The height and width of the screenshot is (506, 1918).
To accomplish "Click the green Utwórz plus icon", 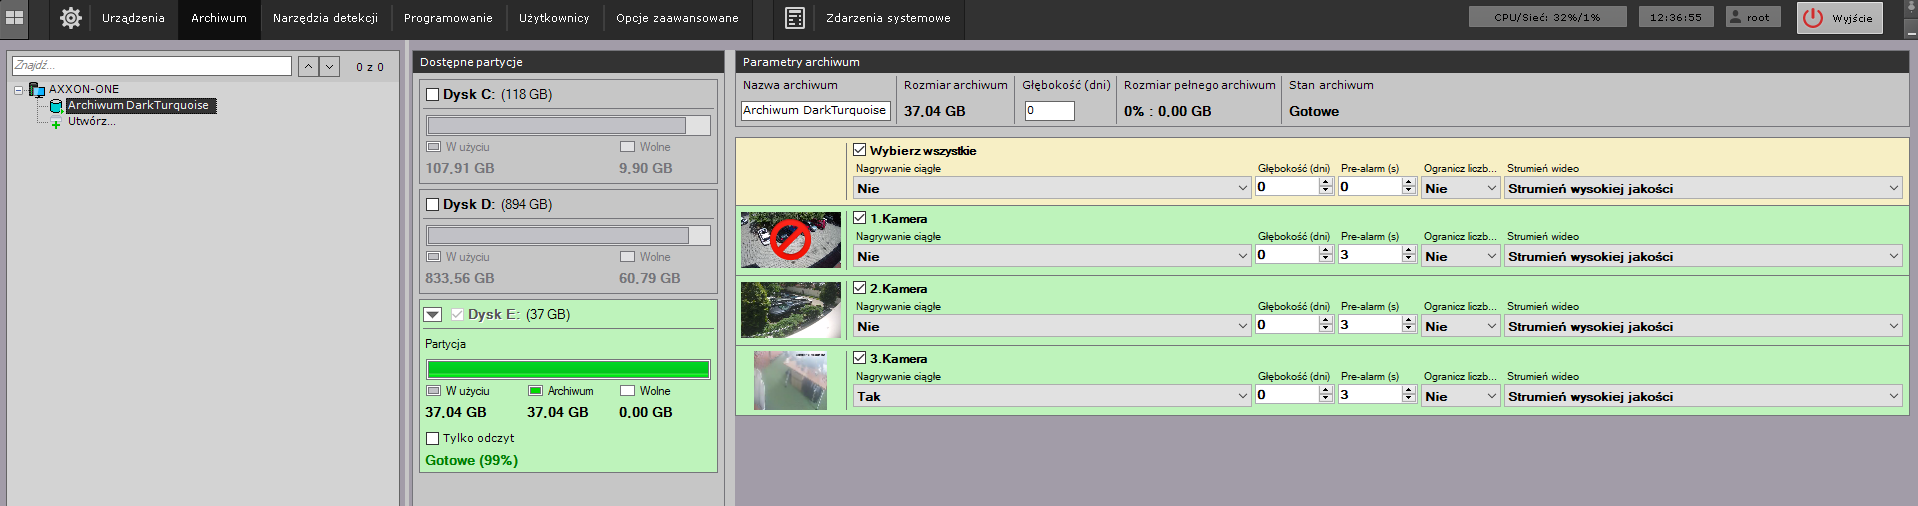I will pos(56,123).
